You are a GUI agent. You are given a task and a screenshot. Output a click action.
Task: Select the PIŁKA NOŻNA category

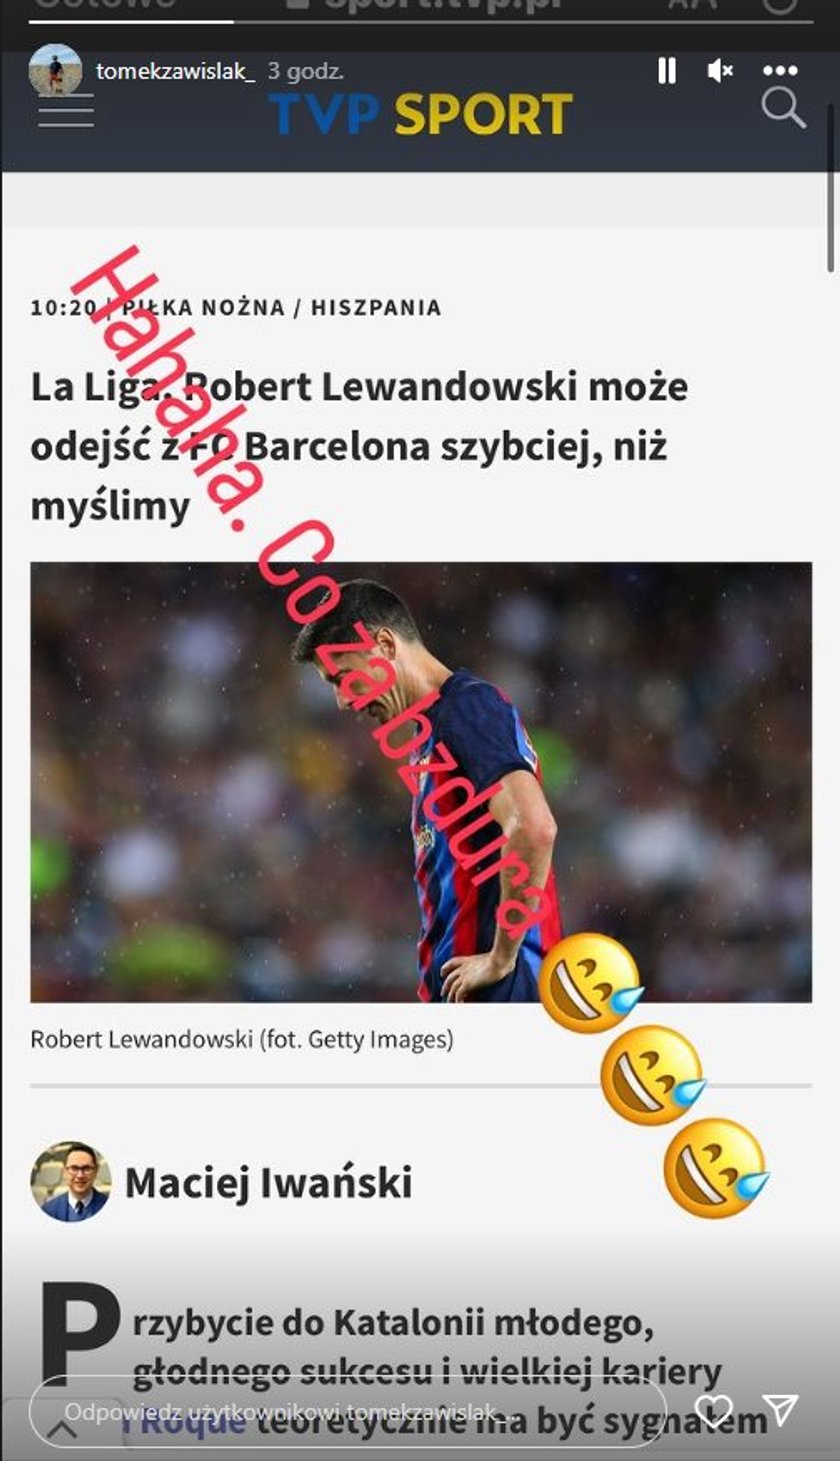coord(203,307)
